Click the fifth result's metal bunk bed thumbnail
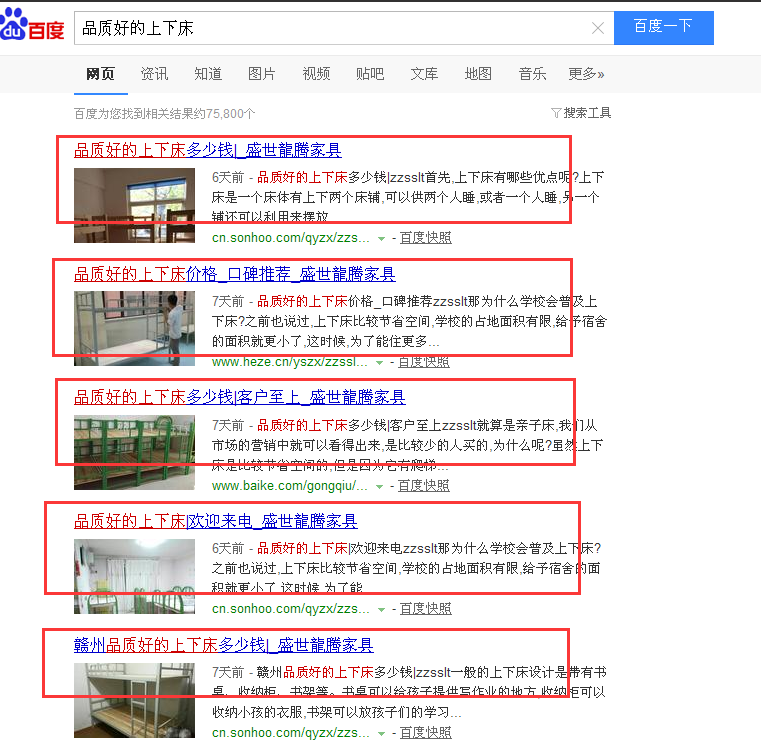761x743 pixels. click(x=134, y=700)
